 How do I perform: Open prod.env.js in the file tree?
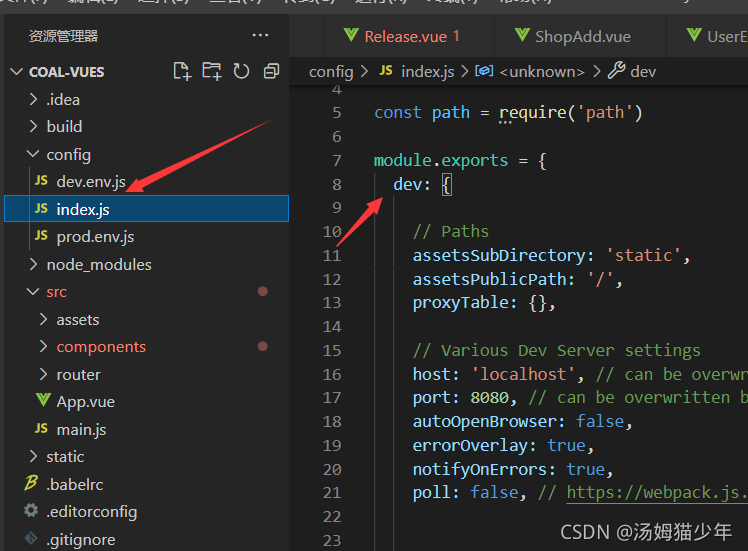95,237
